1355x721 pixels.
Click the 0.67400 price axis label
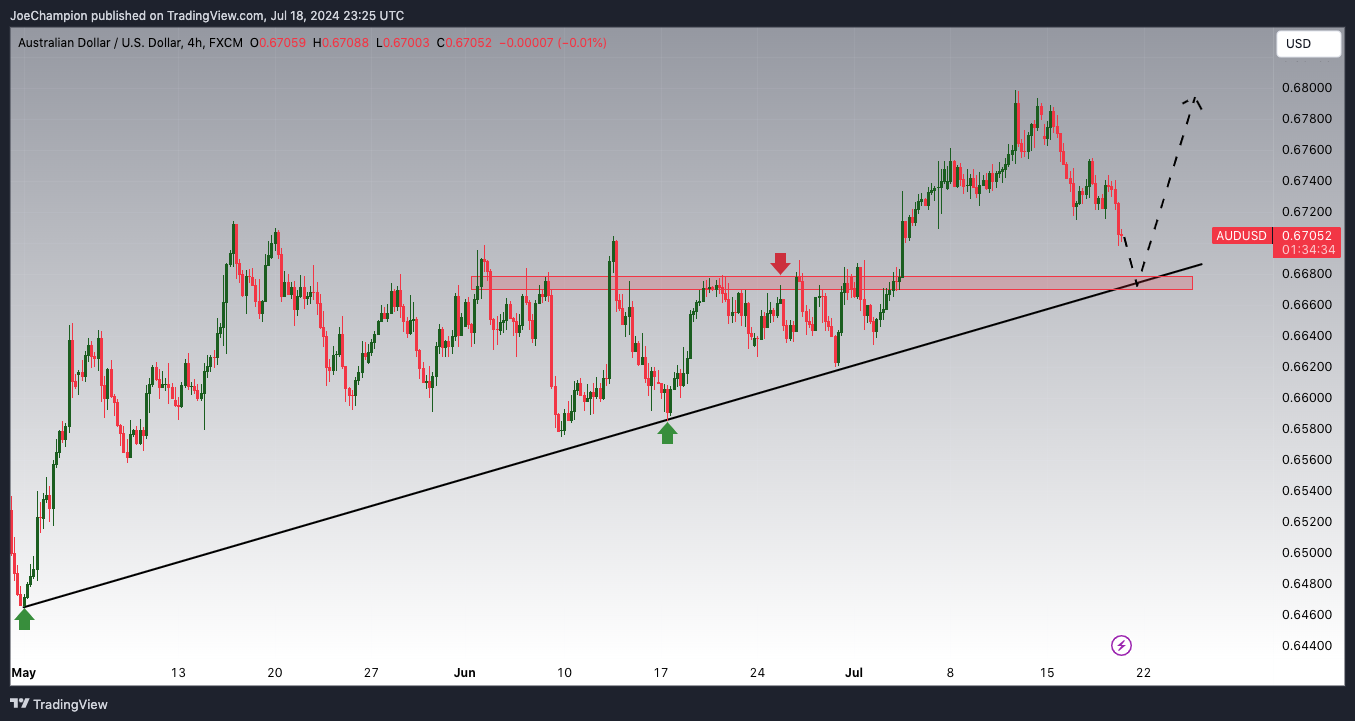[x=1306, y=181]
